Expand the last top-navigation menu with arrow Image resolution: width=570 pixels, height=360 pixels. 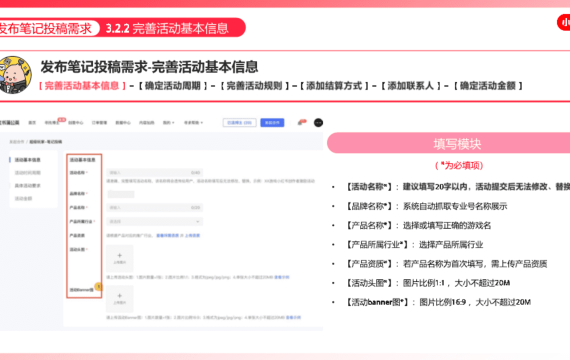click(x=193, y=123)
